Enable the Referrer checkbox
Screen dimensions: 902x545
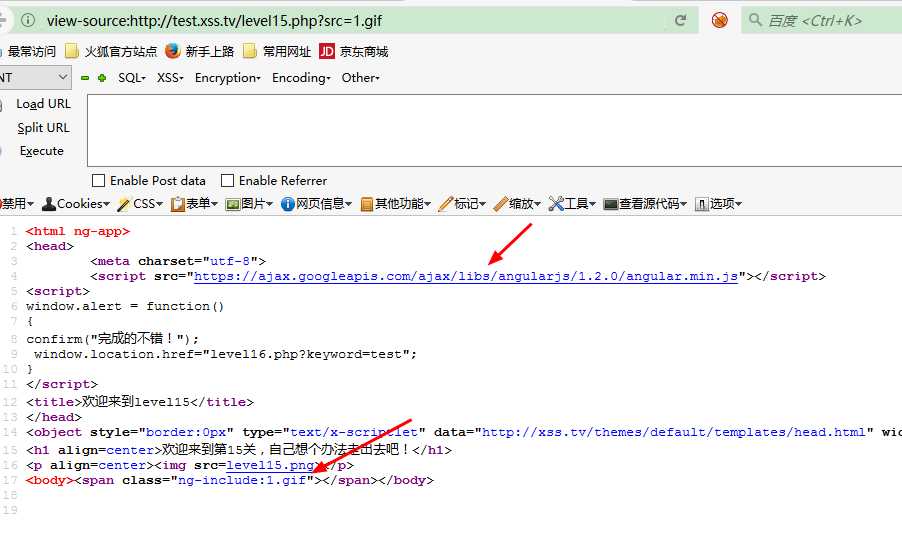pyautogui.click(x=227, y=181)
